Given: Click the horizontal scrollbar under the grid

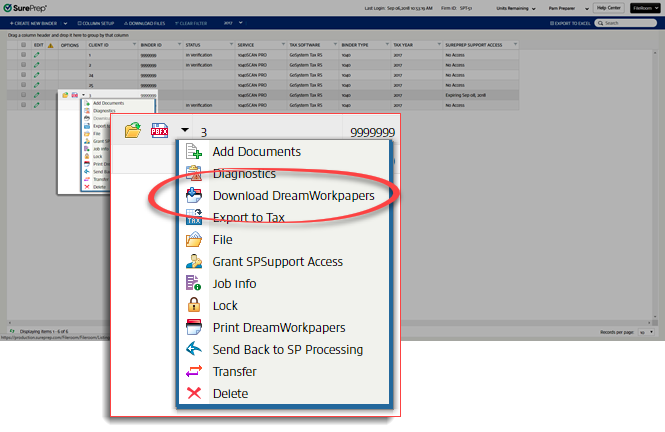Looking at the screenshot, I should tap(332, 323).
